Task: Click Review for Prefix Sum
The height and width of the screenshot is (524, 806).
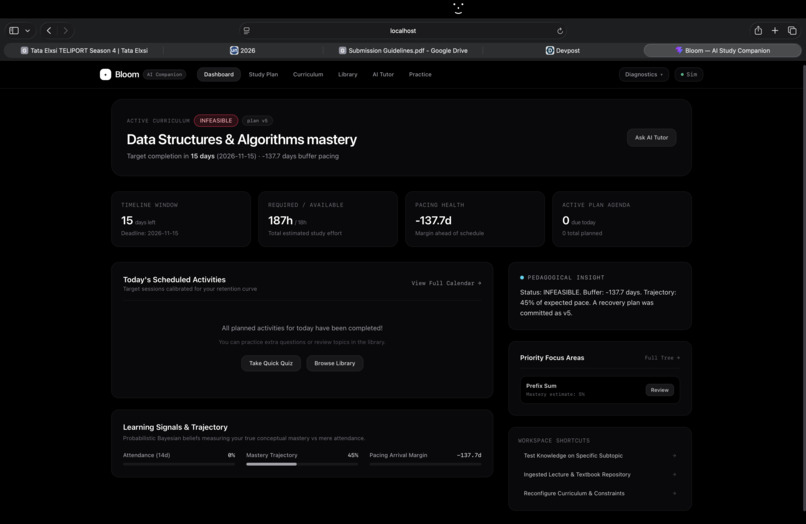Action: tap(660, 390)
